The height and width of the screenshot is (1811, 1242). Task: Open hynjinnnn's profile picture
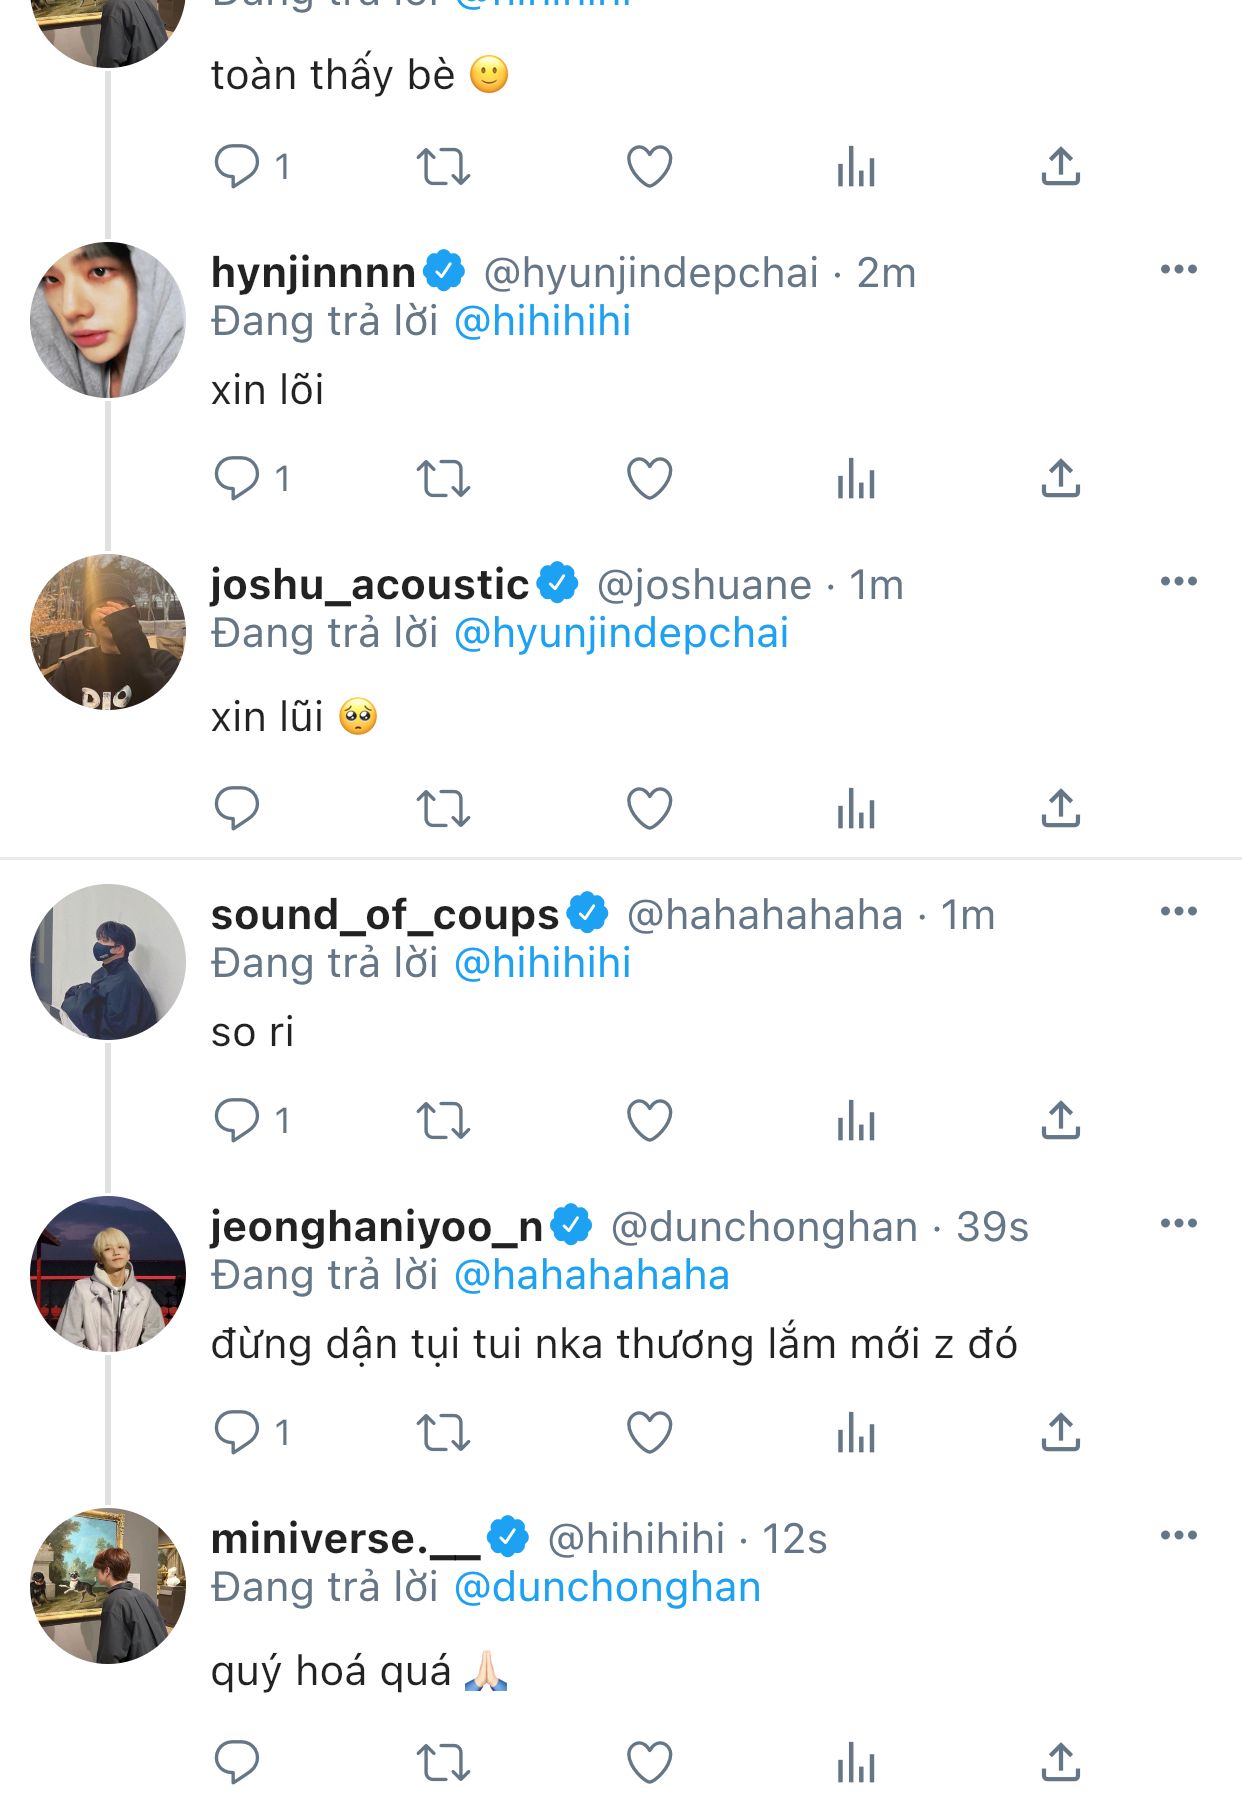point(108,320)
